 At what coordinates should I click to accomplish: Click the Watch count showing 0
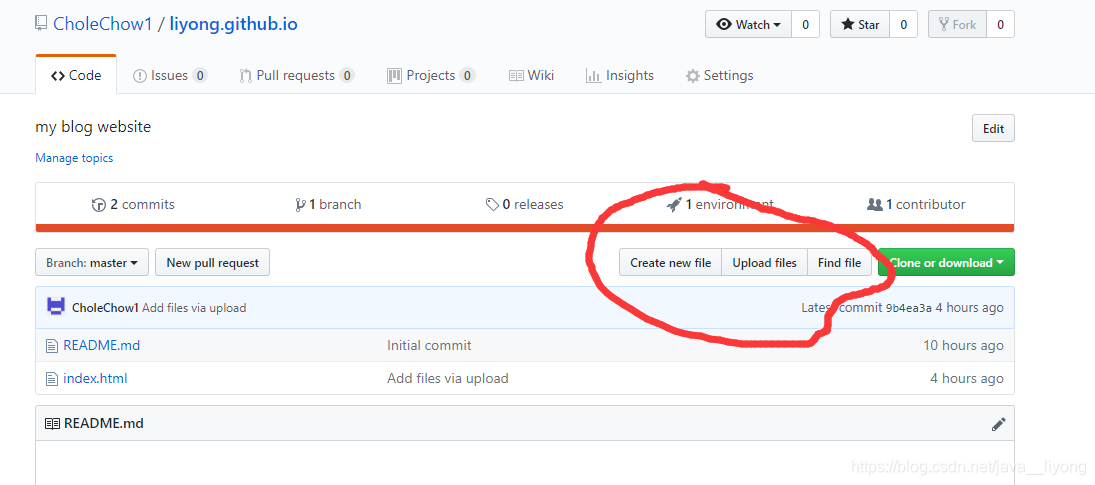tap(805, 24)
